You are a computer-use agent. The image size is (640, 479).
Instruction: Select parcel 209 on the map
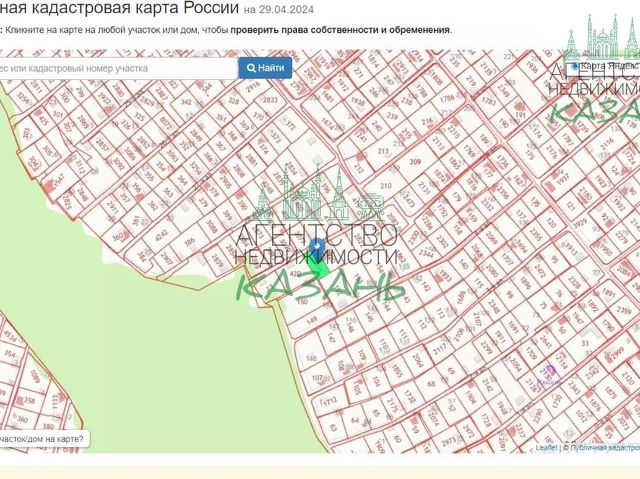(x=415, y=162)
